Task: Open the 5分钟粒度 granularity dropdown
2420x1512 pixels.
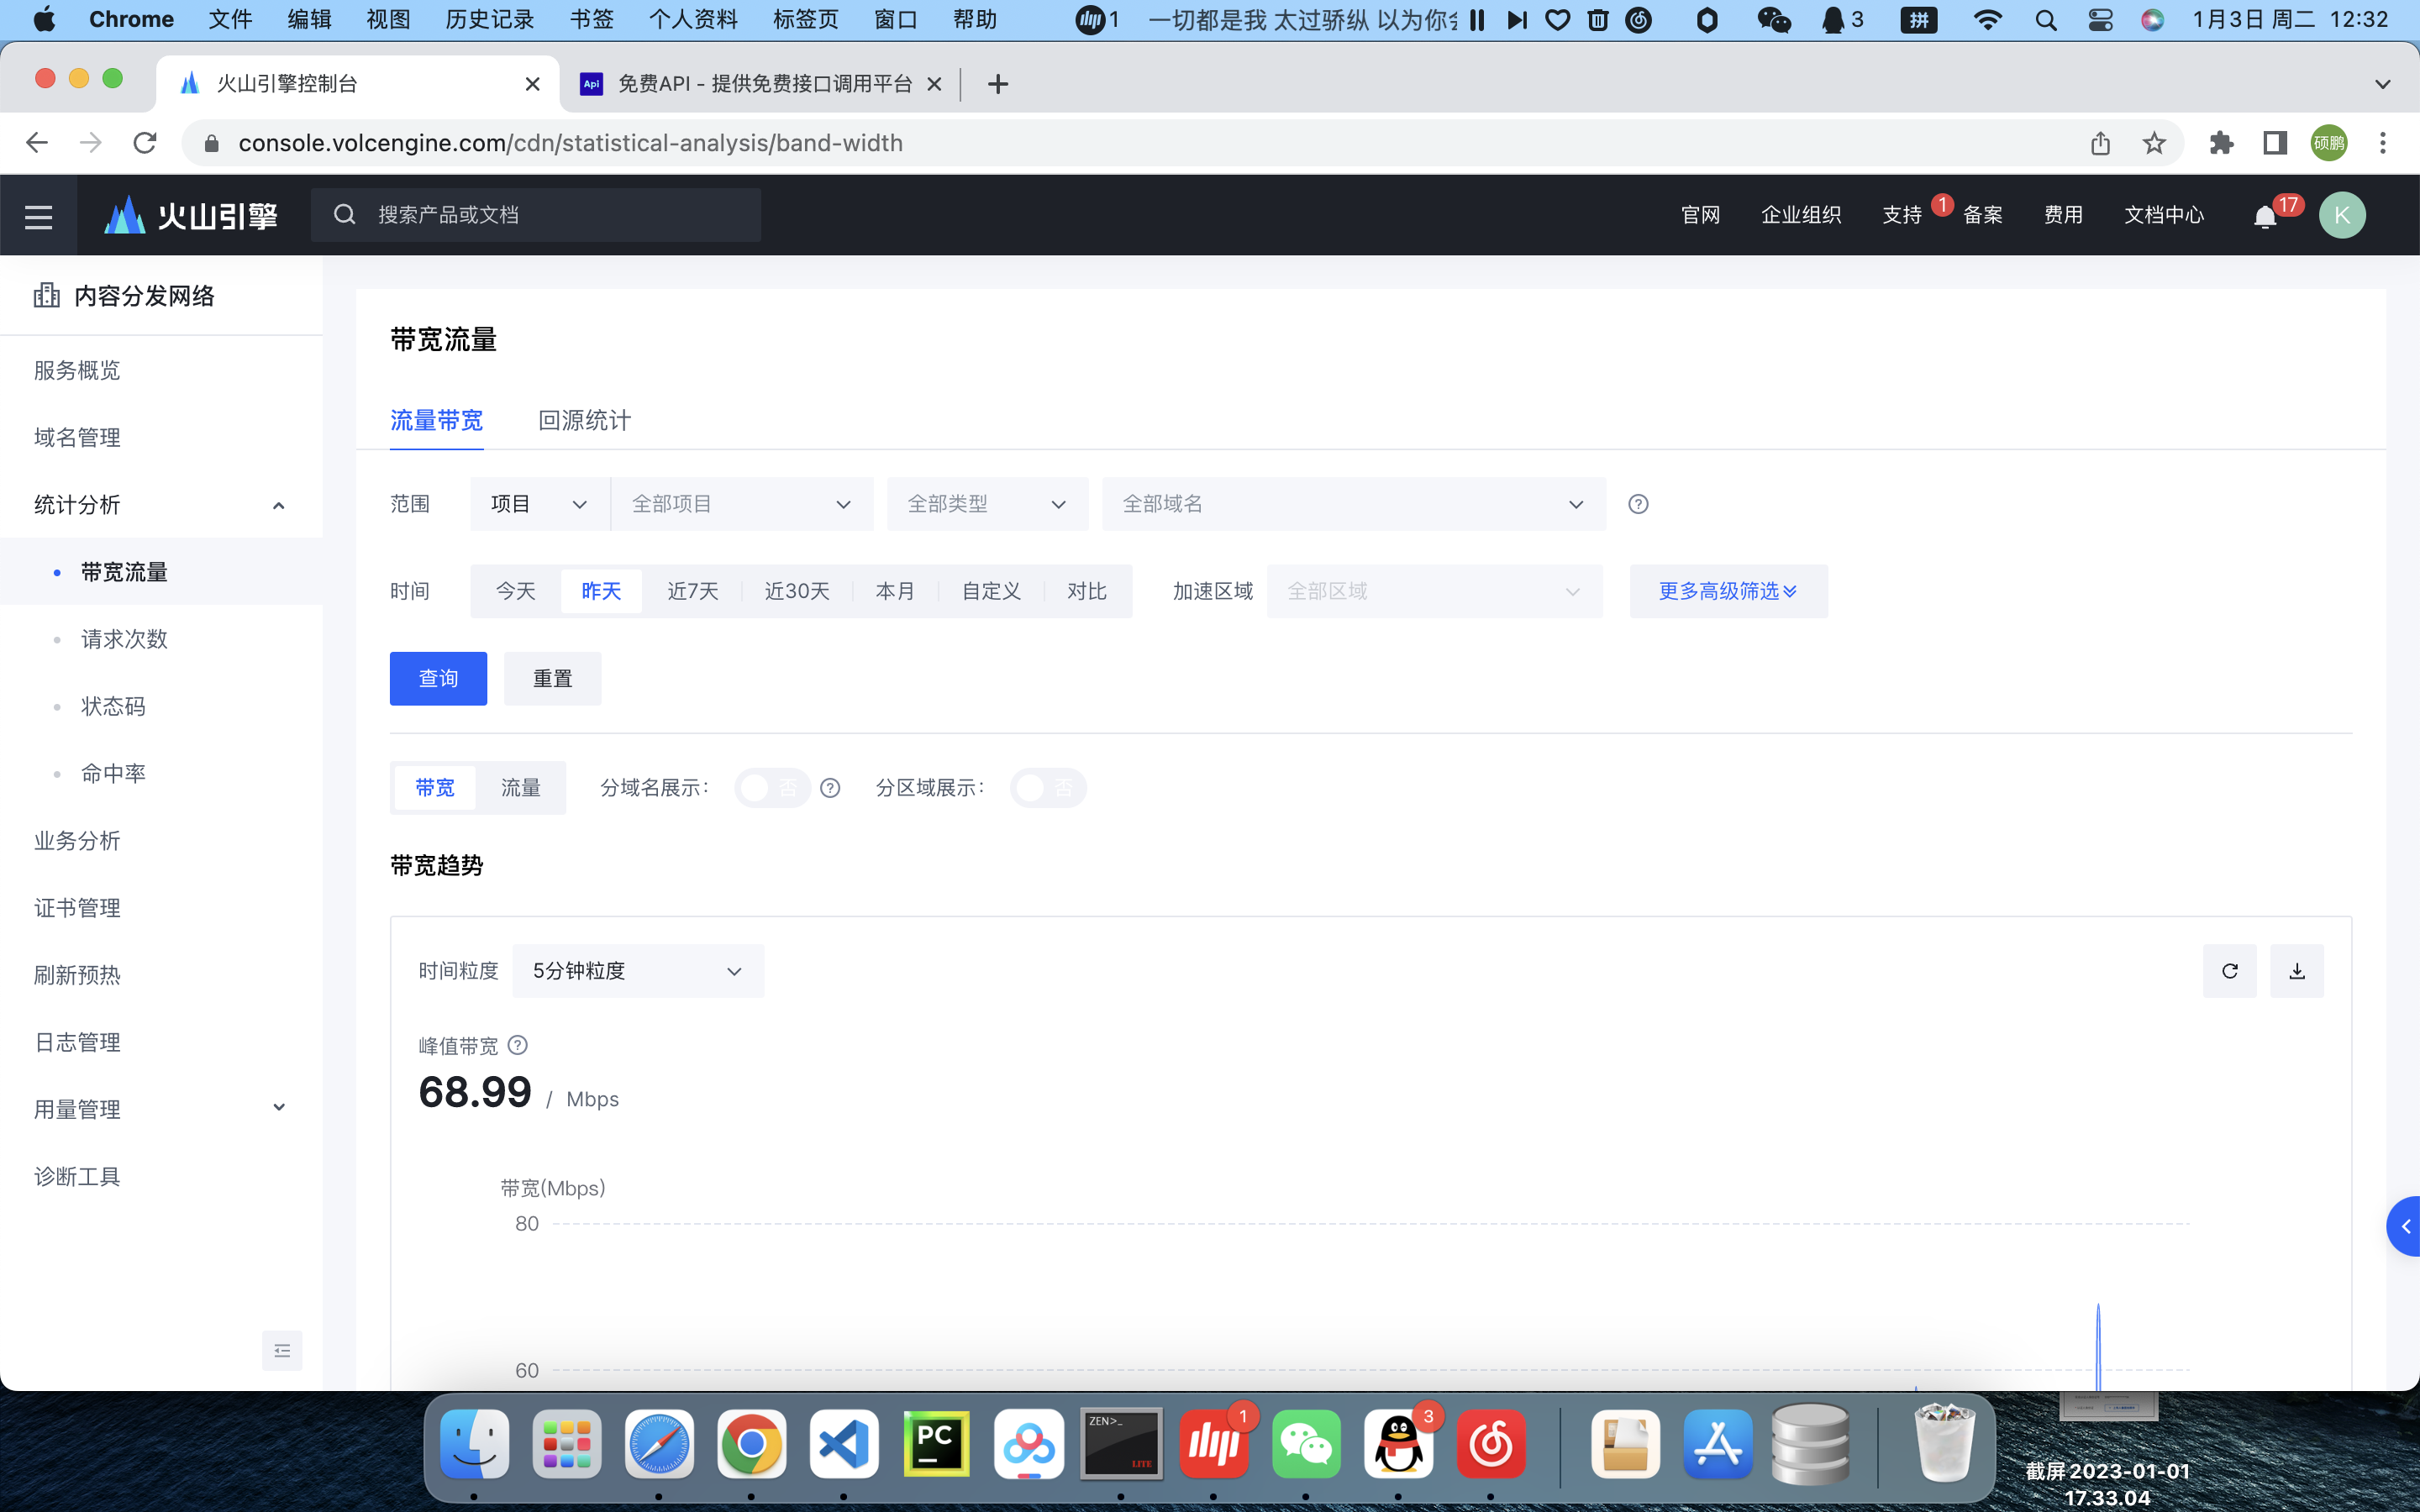Action: [x=638, y=971]
